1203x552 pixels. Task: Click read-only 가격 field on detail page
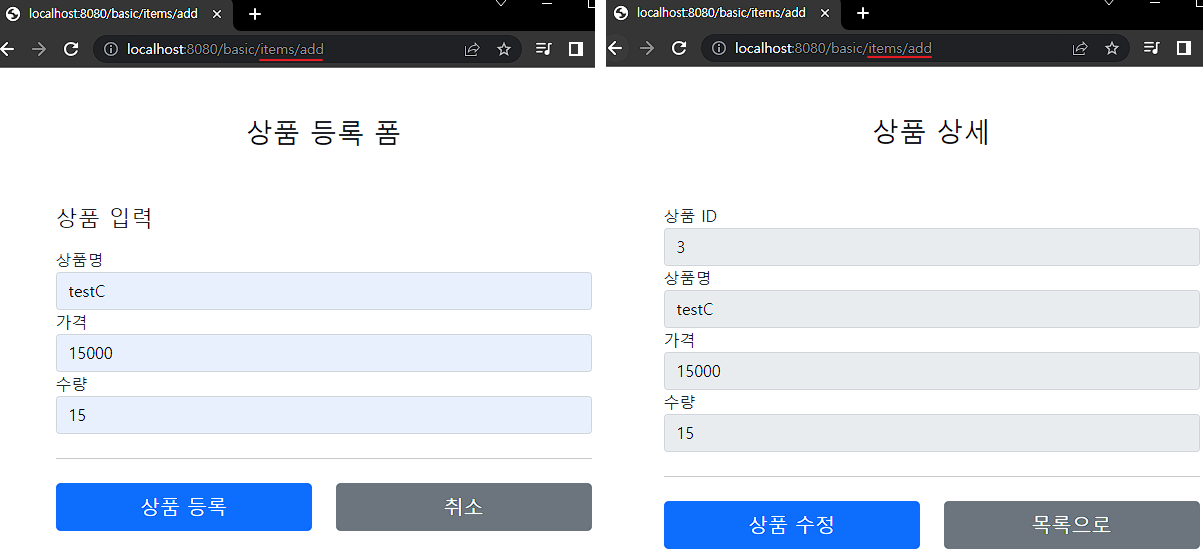932,371
